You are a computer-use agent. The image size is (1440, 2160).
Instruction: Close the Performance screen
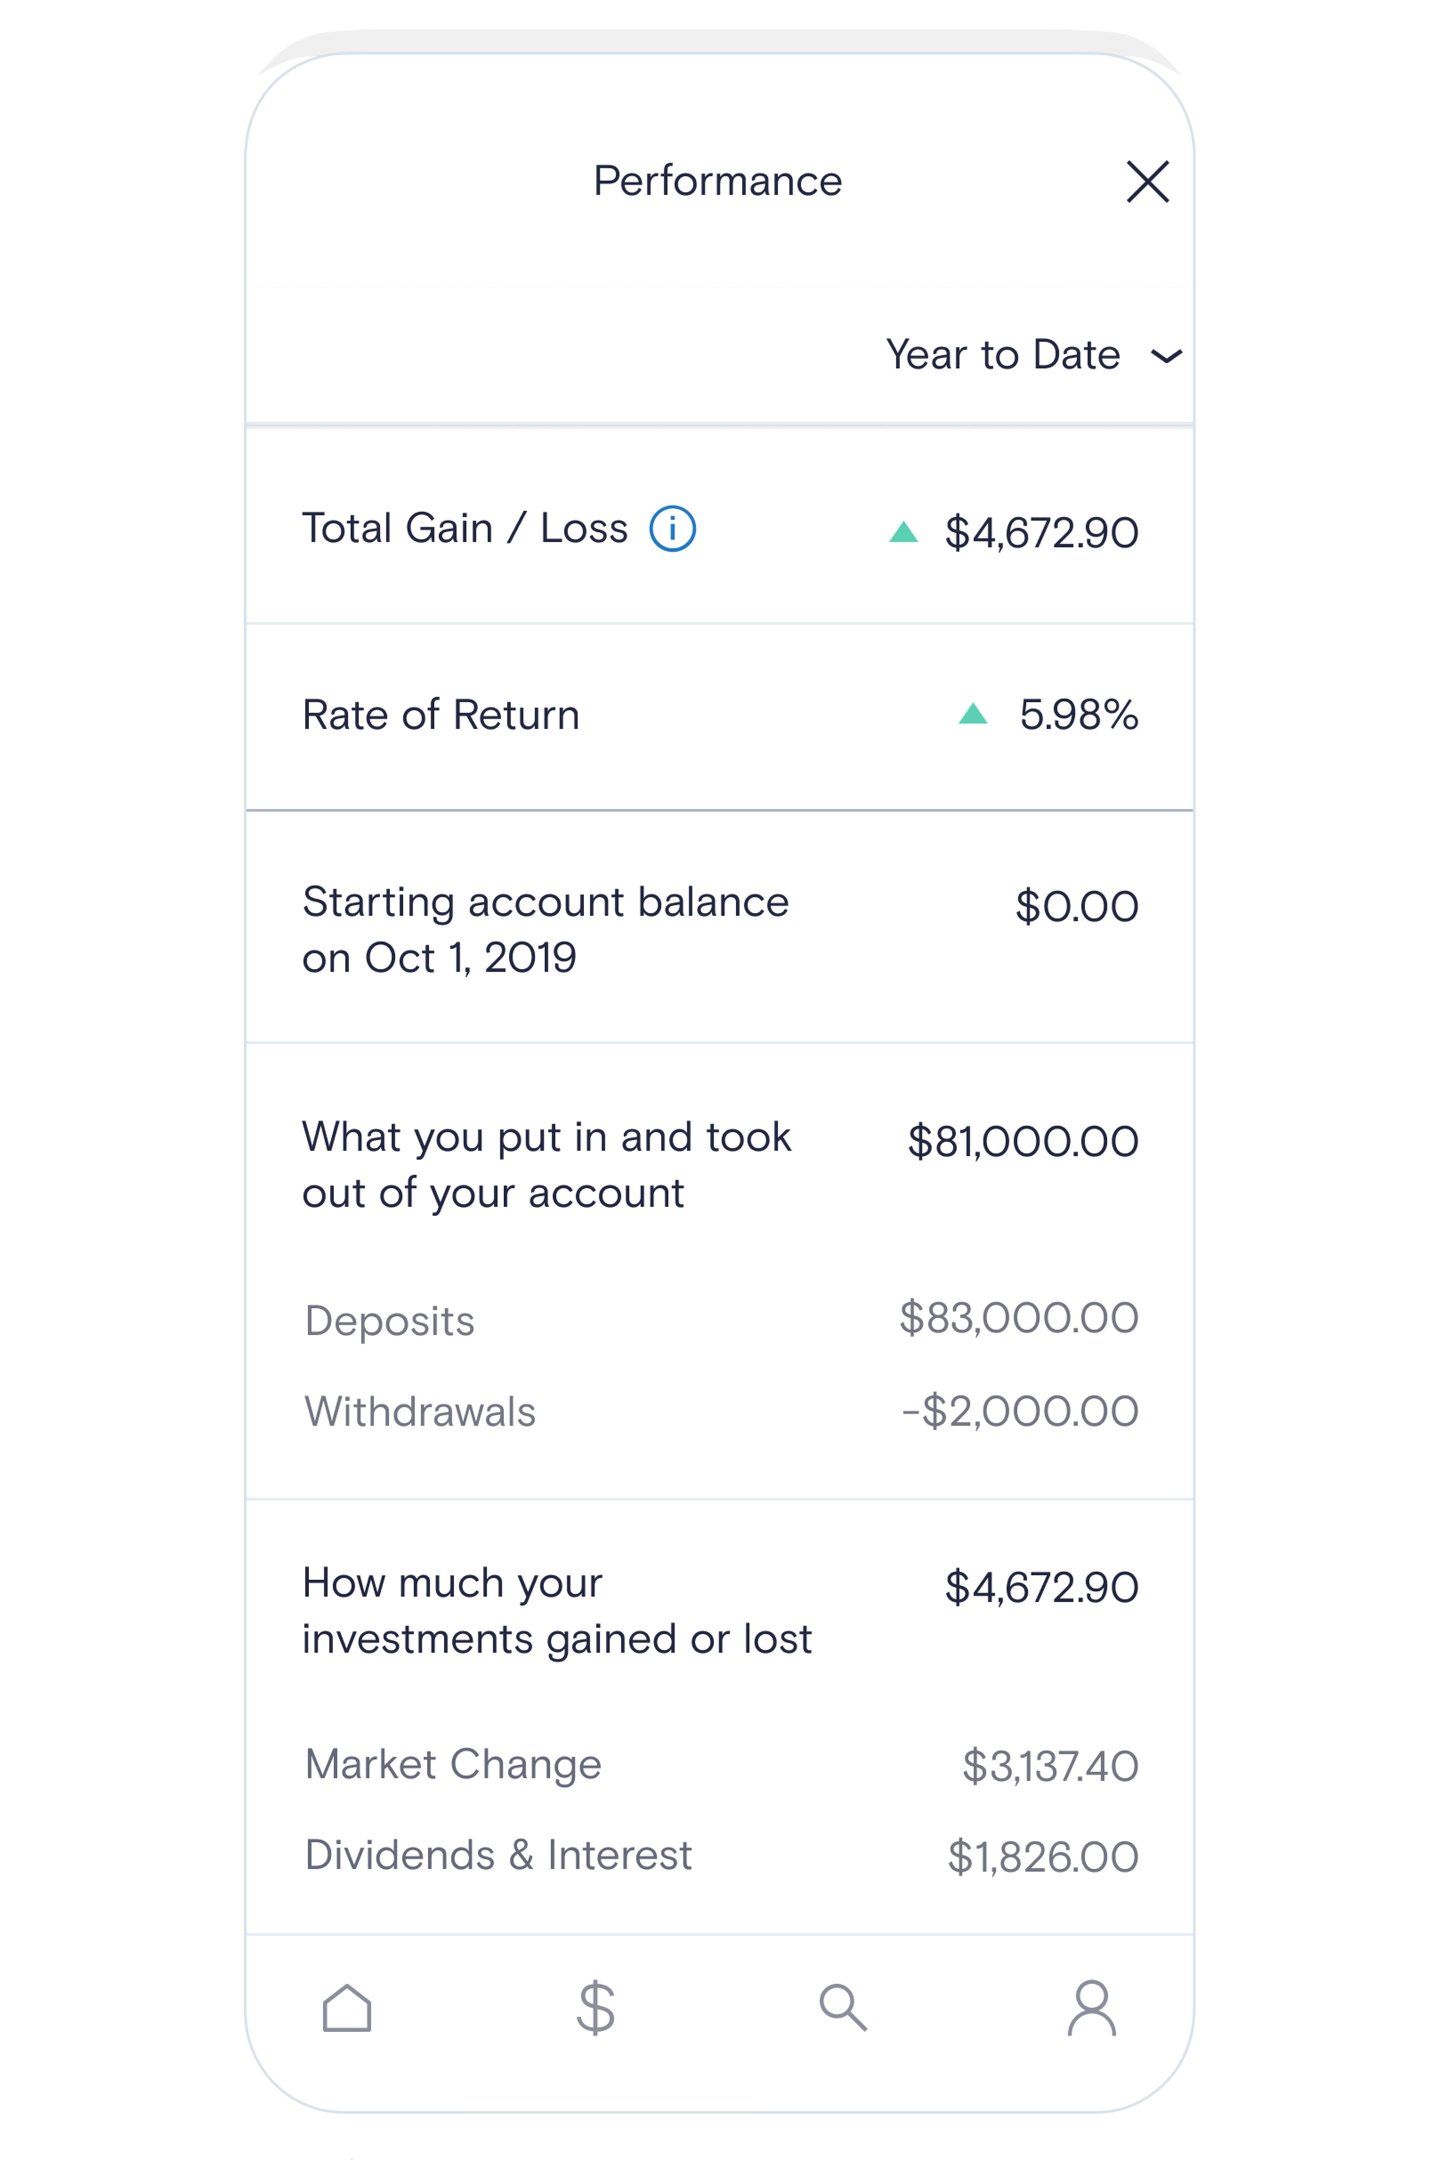(x=1147, y=182)
